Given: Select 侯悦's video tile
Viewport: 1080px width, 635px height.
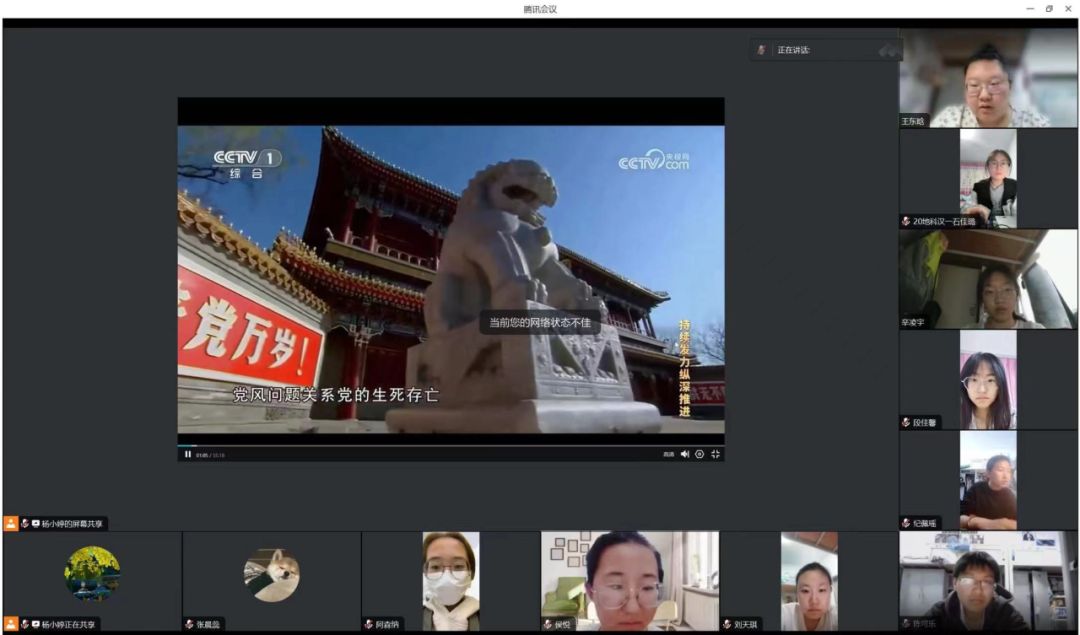Looking at the screenshot, I should click(x=630, y=581).
